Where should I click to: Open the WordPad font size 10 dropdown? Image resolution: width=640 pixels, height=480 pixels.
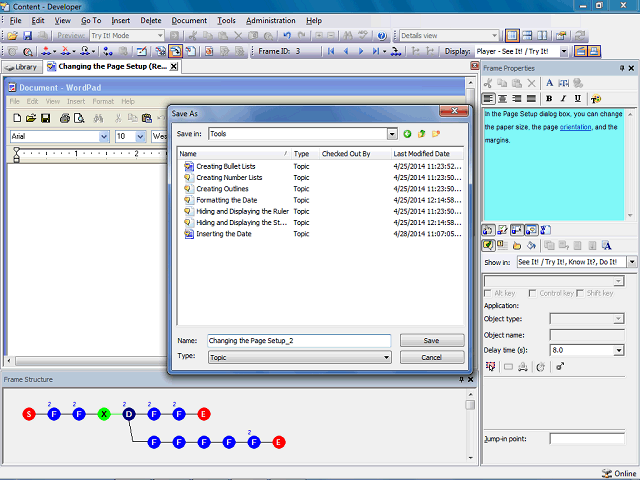point(140,136)
